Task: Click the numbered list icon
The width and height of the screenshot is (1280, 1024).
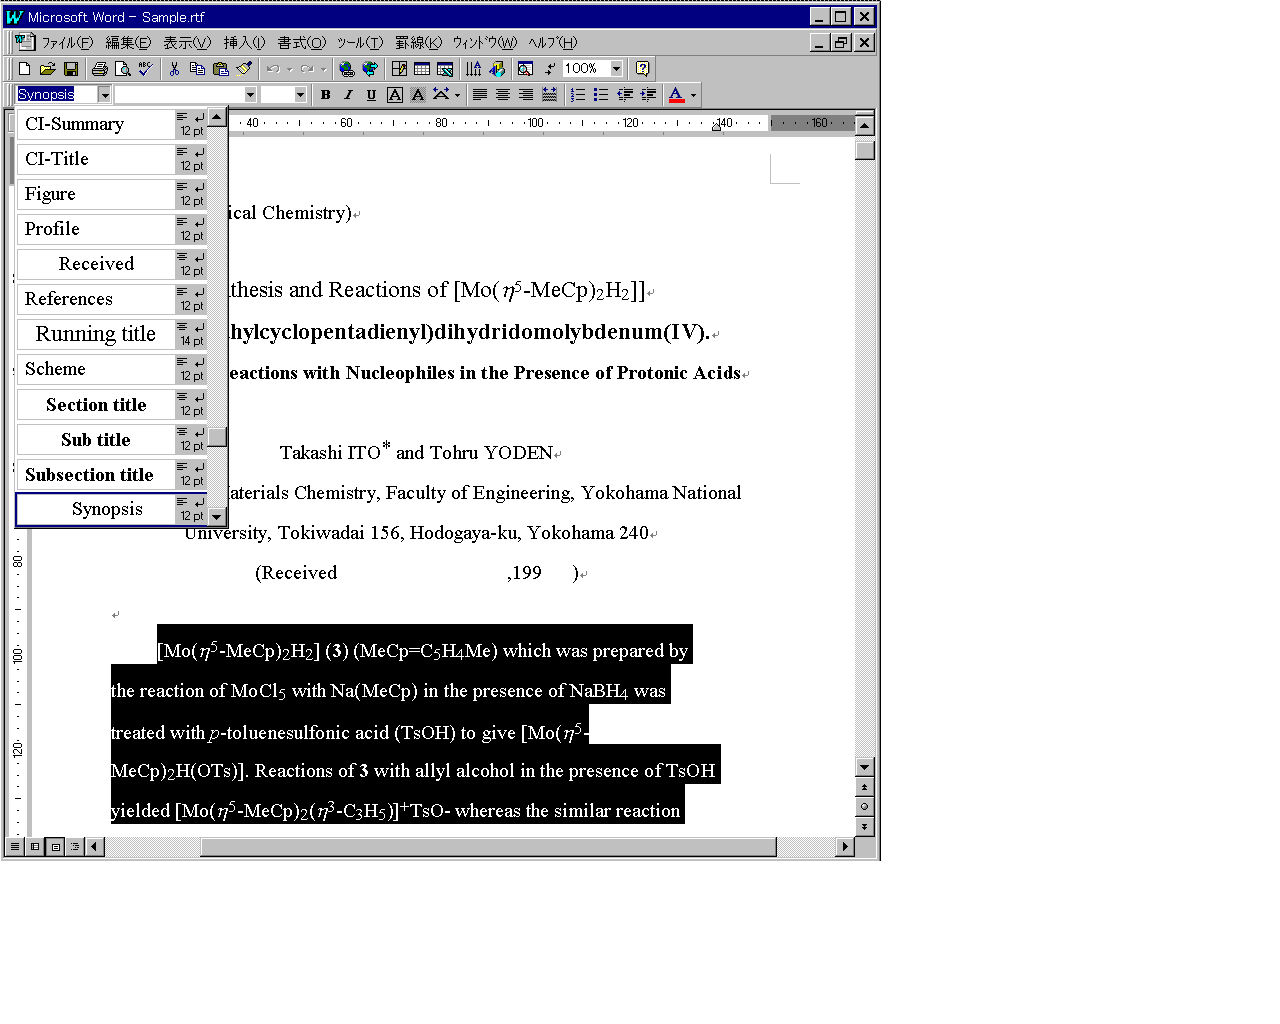Action: pyautogui.click(x=577, y=95)
